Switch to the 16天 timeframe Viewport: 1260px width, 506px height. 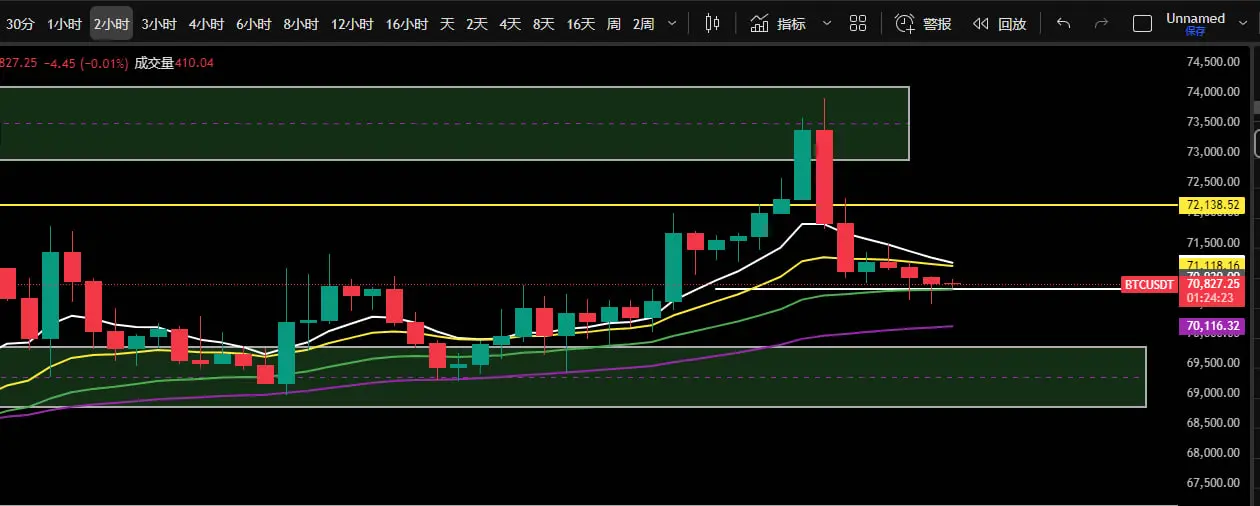tap(580, 23)
